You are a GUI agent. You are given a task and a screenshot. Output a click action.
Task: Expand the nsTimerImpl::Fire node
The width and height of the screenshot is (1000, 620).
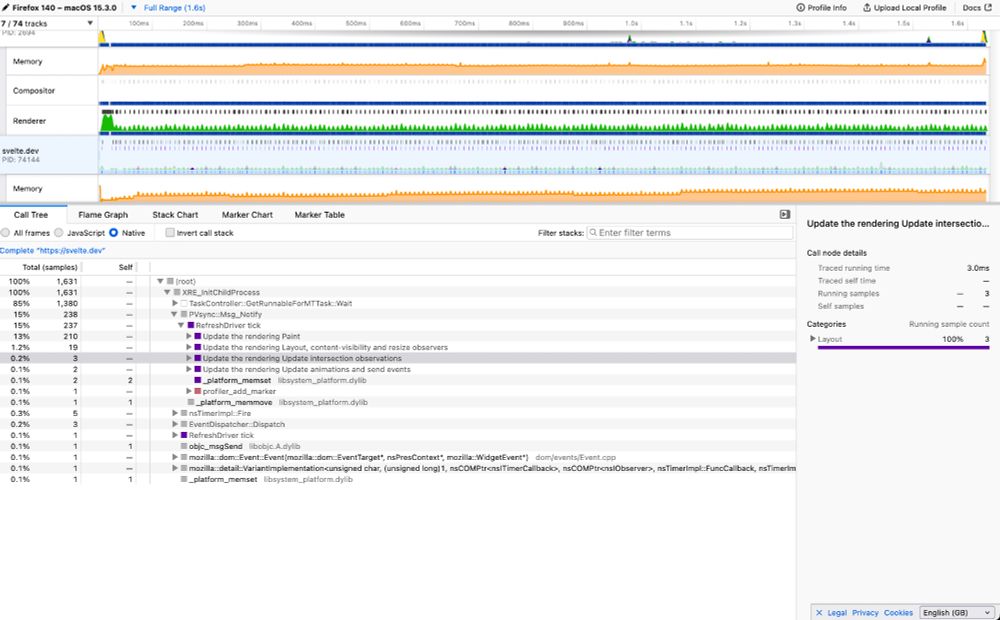coord(175,413)
